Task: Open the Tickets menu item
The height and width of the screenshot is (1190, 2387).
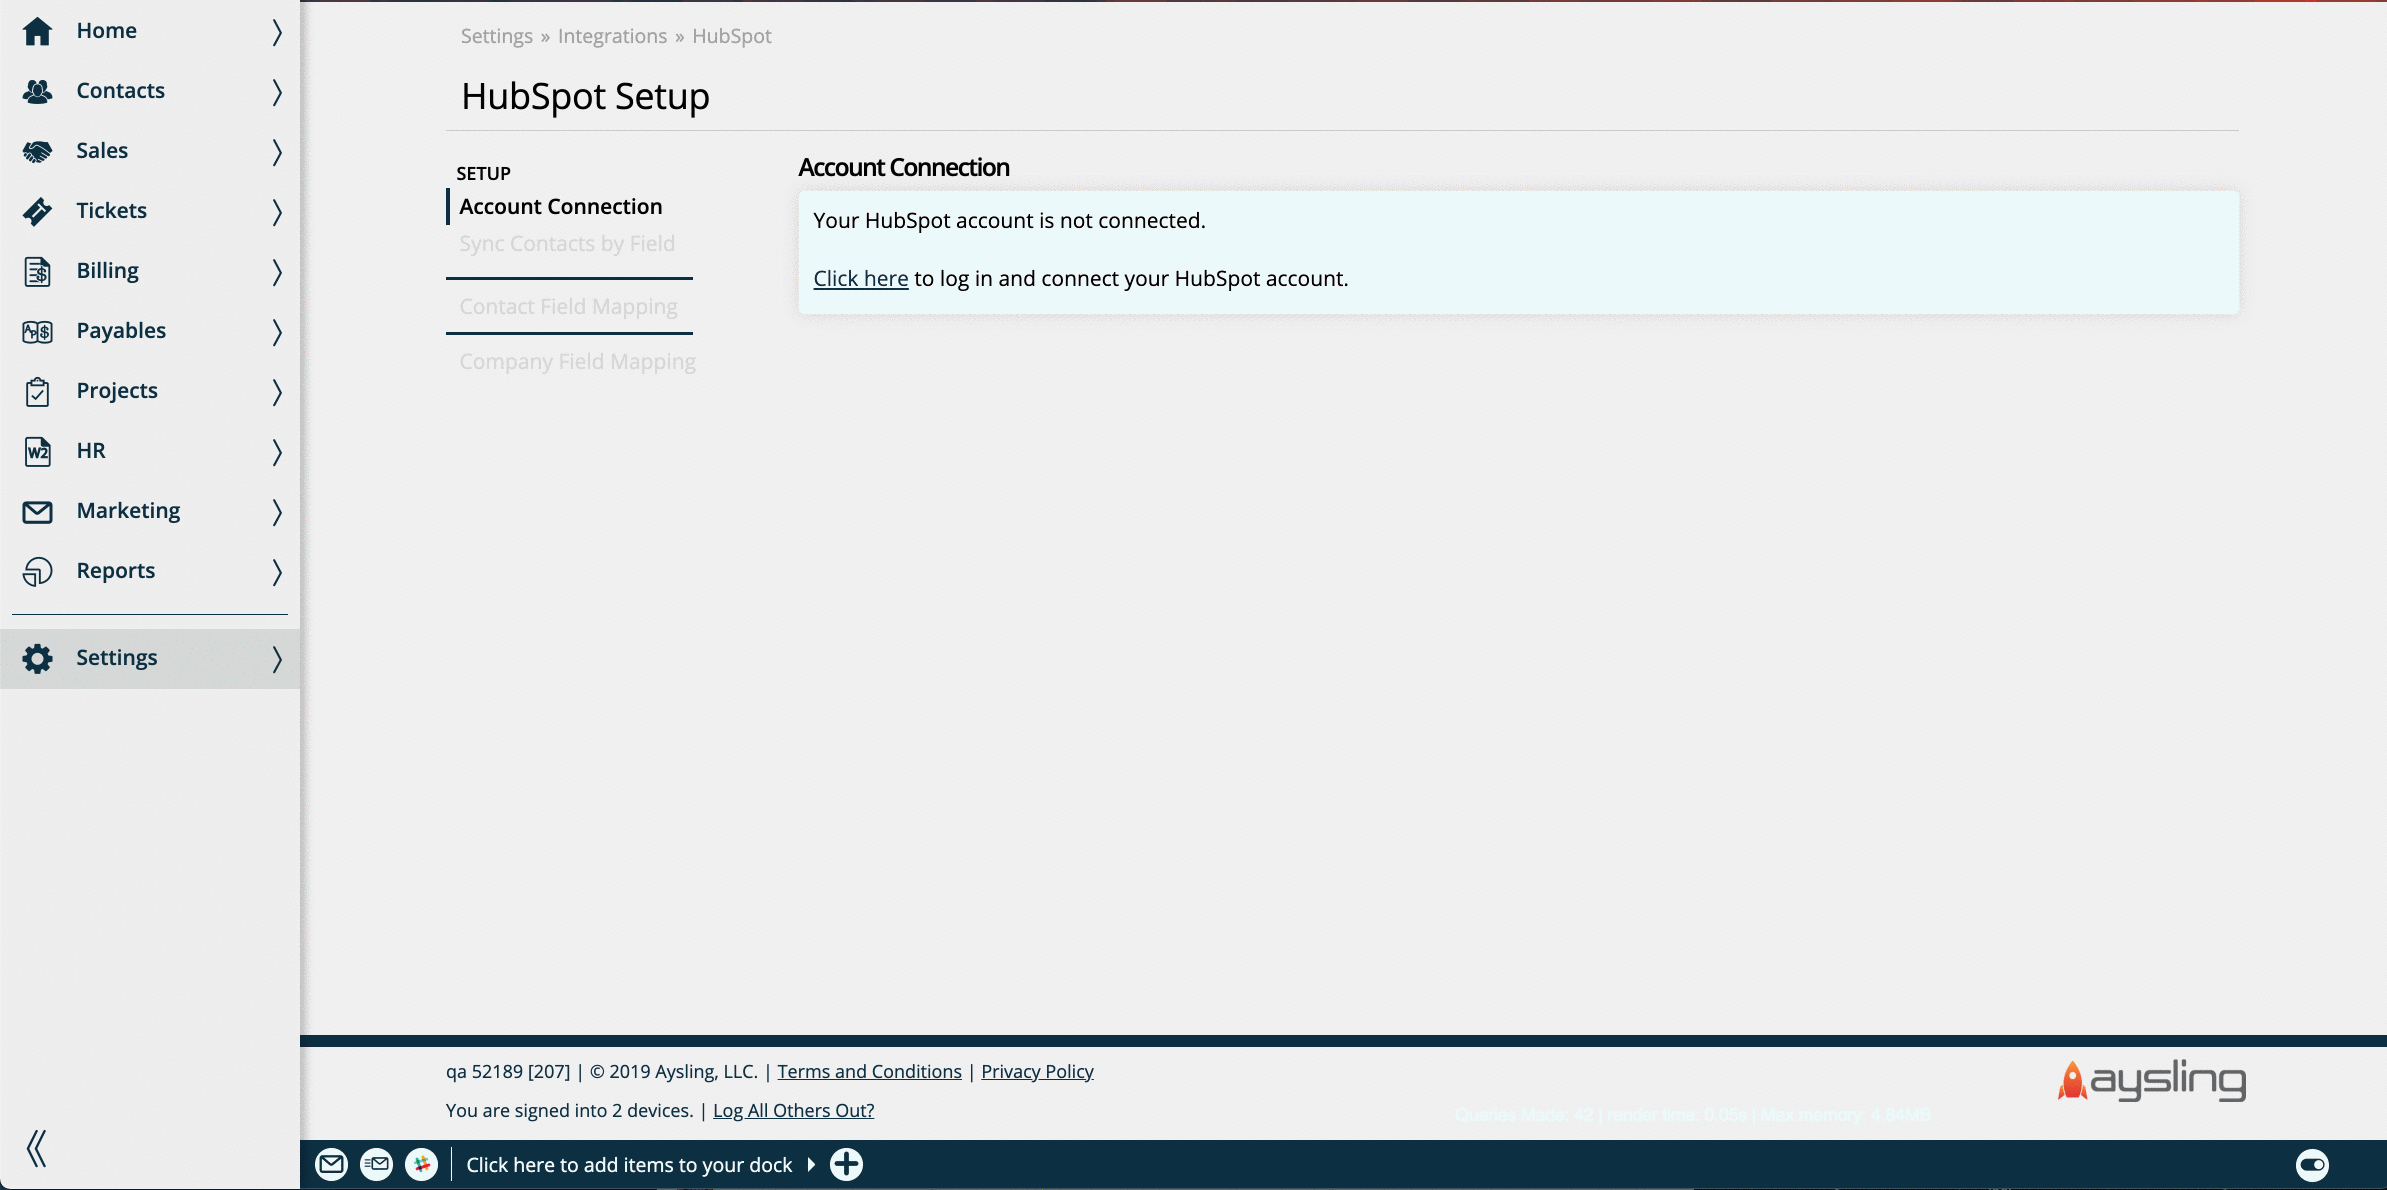Action: 150,211
